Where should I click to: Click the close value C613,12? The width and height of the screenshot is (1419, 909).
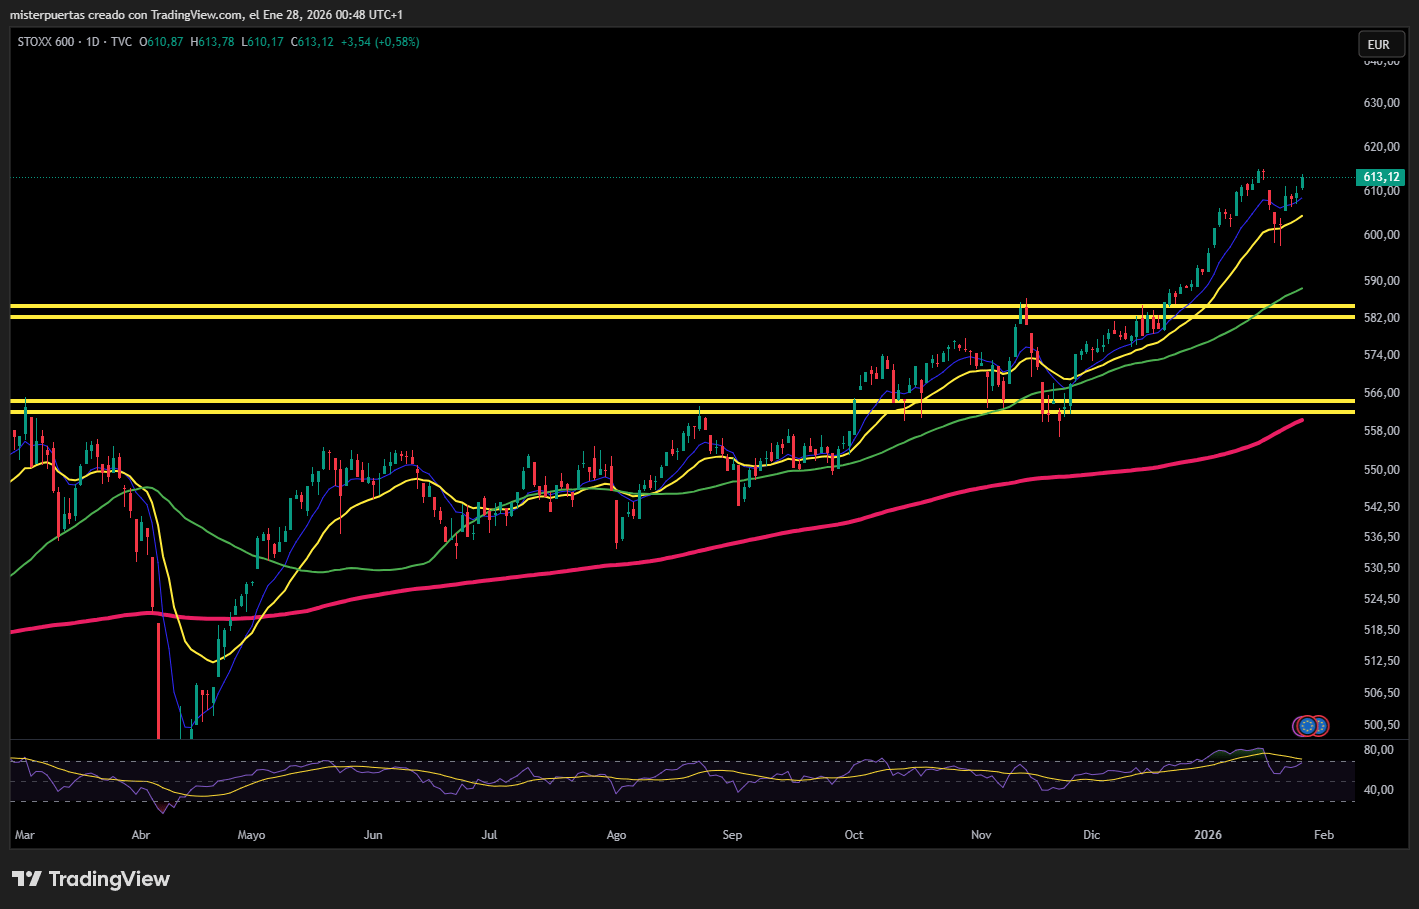click(312, 42)
